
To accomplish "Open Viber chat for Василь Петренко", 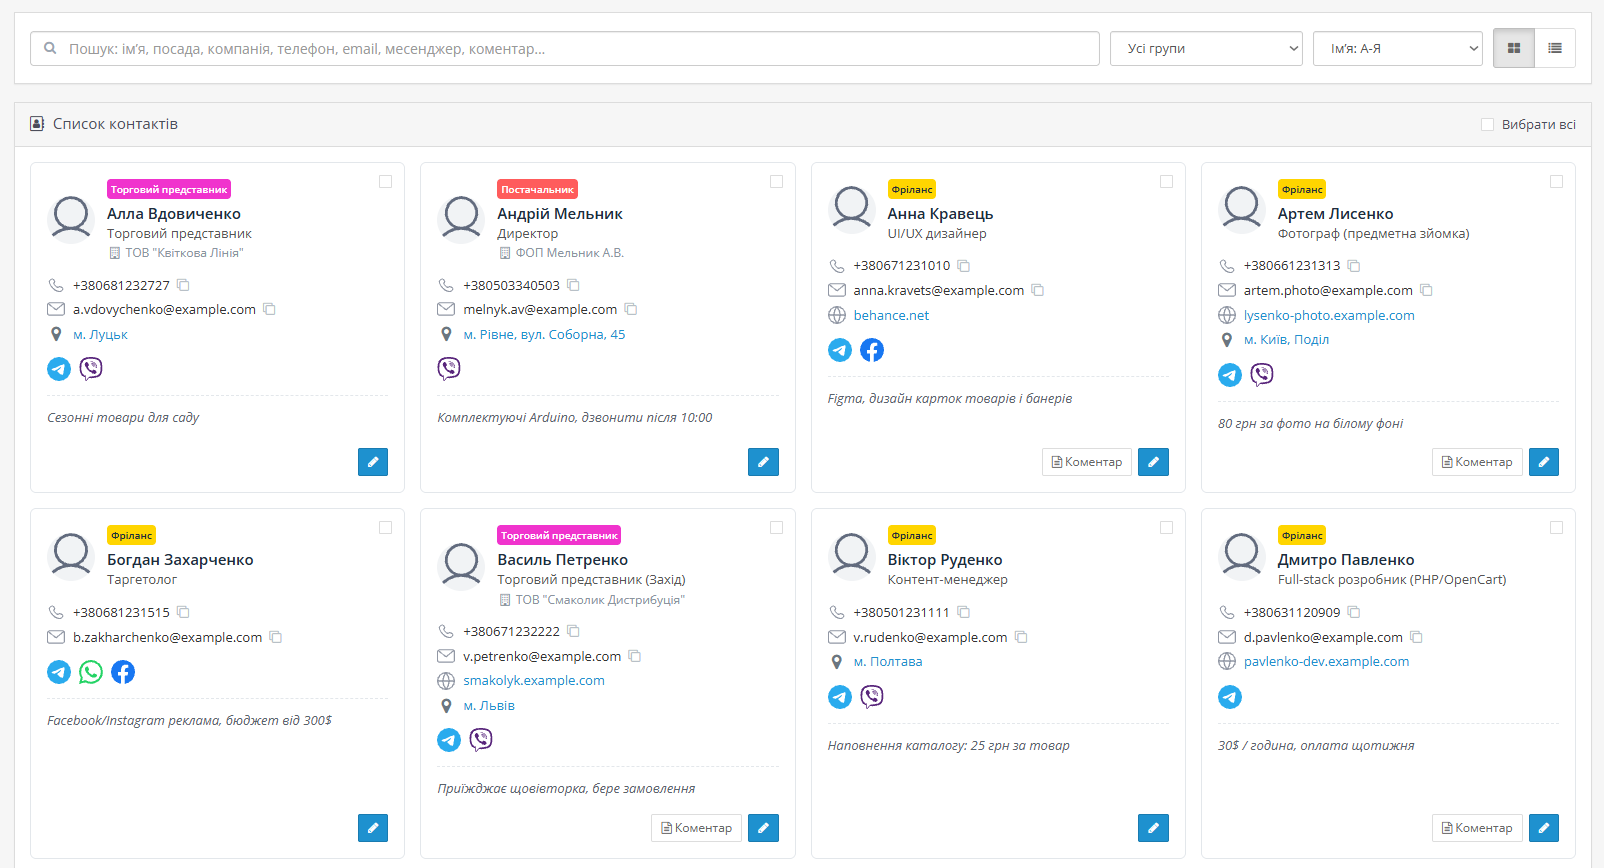I will click(481, 740).
